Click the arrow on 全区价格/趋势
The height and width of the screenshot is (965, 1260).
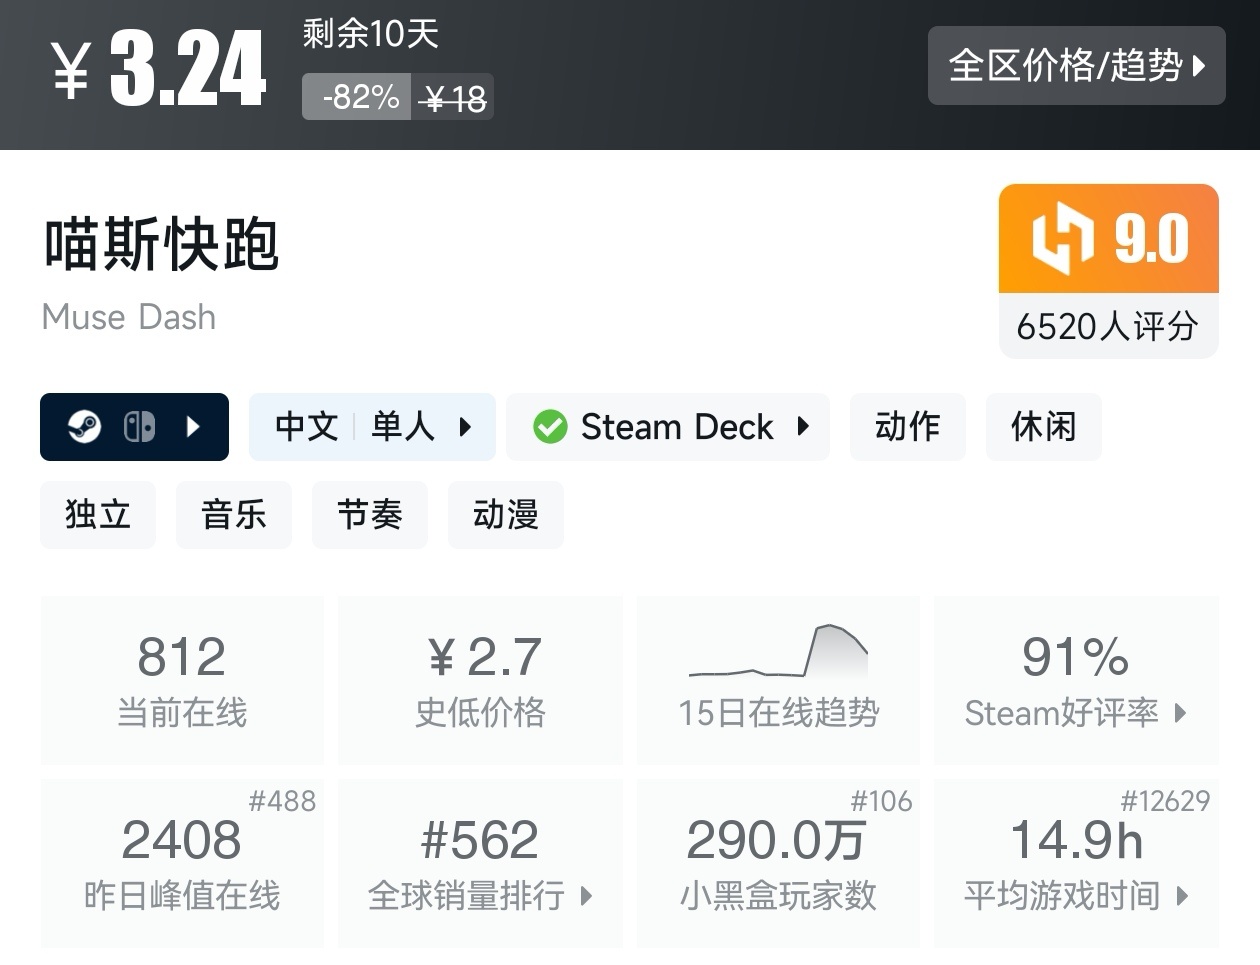coord(1199,66)
